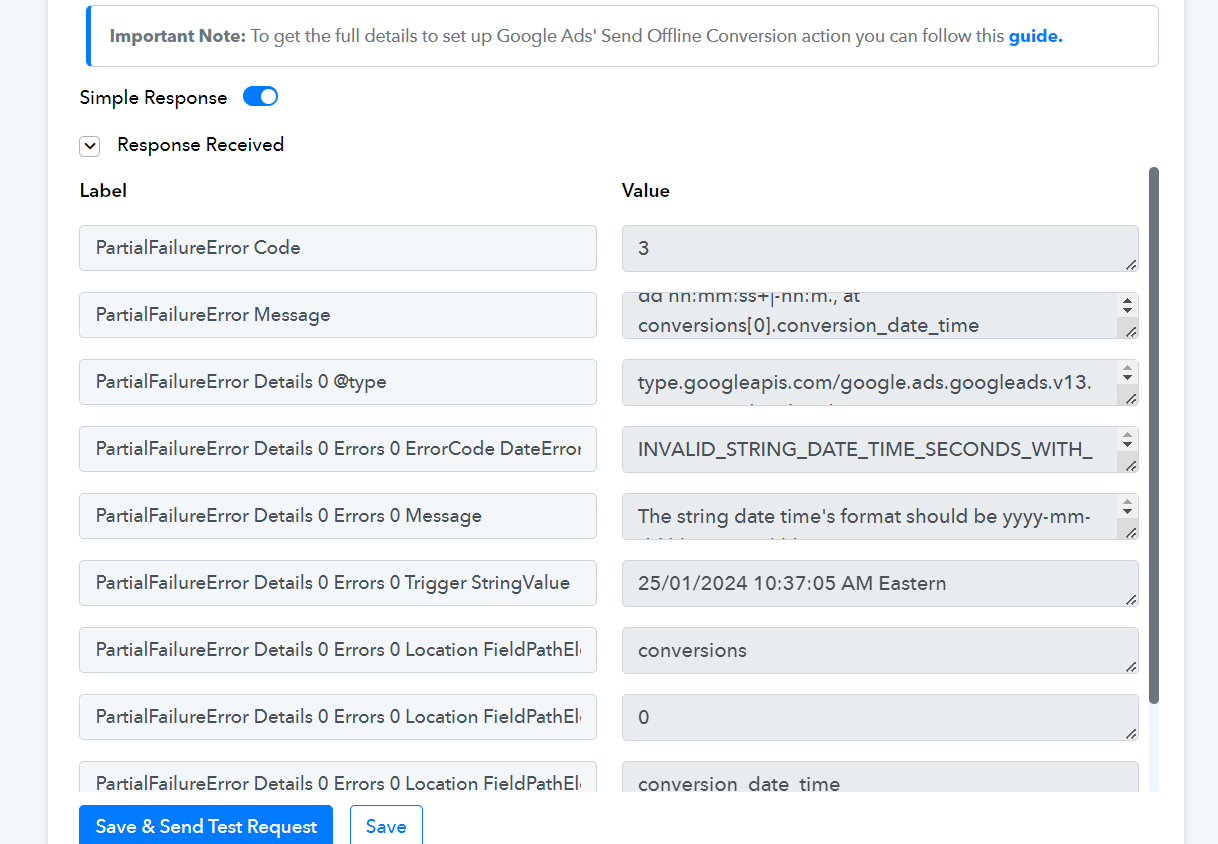The image size is (1218, 844).
Task: Click value field with conversions[0].conversion_date_time
Action: pos(880,315)
